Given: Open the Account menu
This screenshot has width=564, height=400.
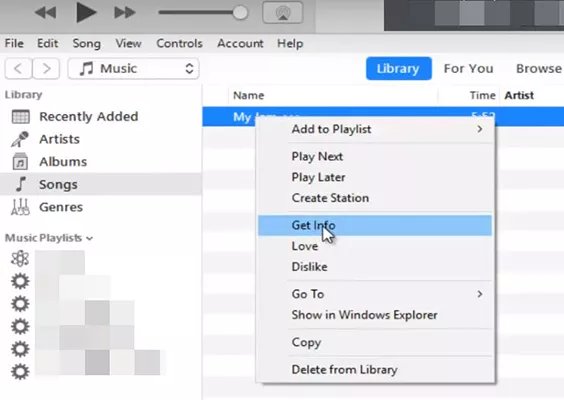Looking at the screenshot, I should pyautogui.click(x=240, y=44).
